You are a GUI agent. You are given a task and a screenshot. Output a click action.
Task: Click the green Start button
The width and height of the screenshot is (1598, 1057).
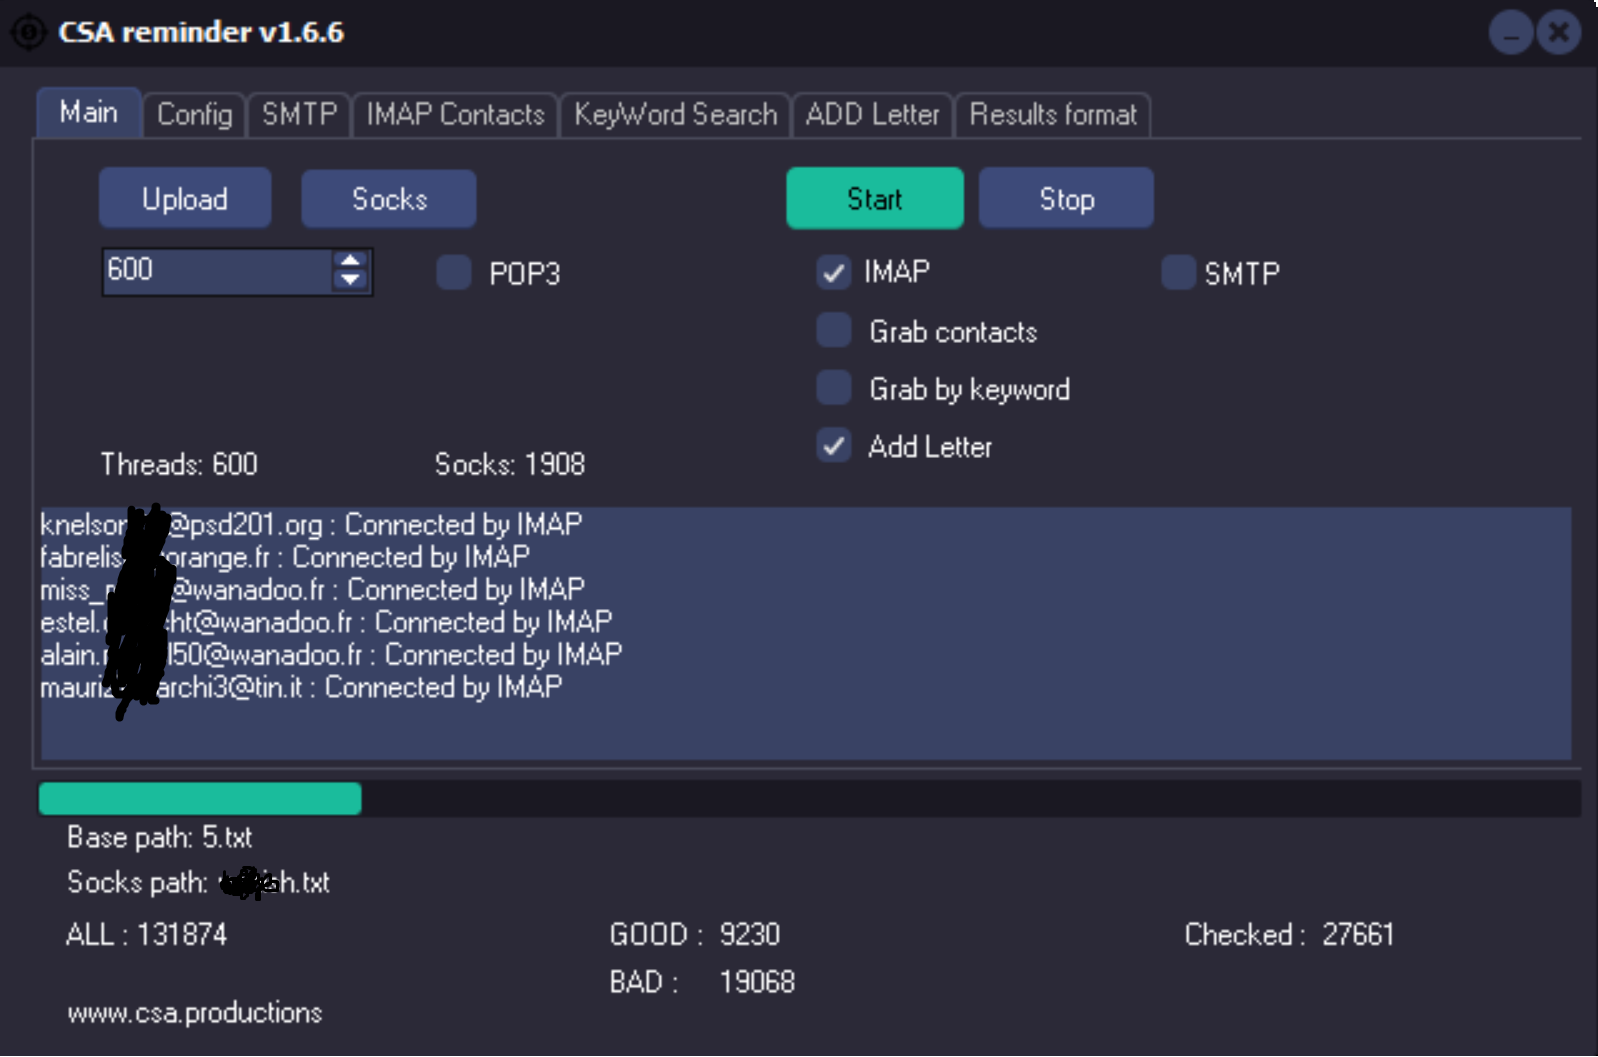coord(875,199)
